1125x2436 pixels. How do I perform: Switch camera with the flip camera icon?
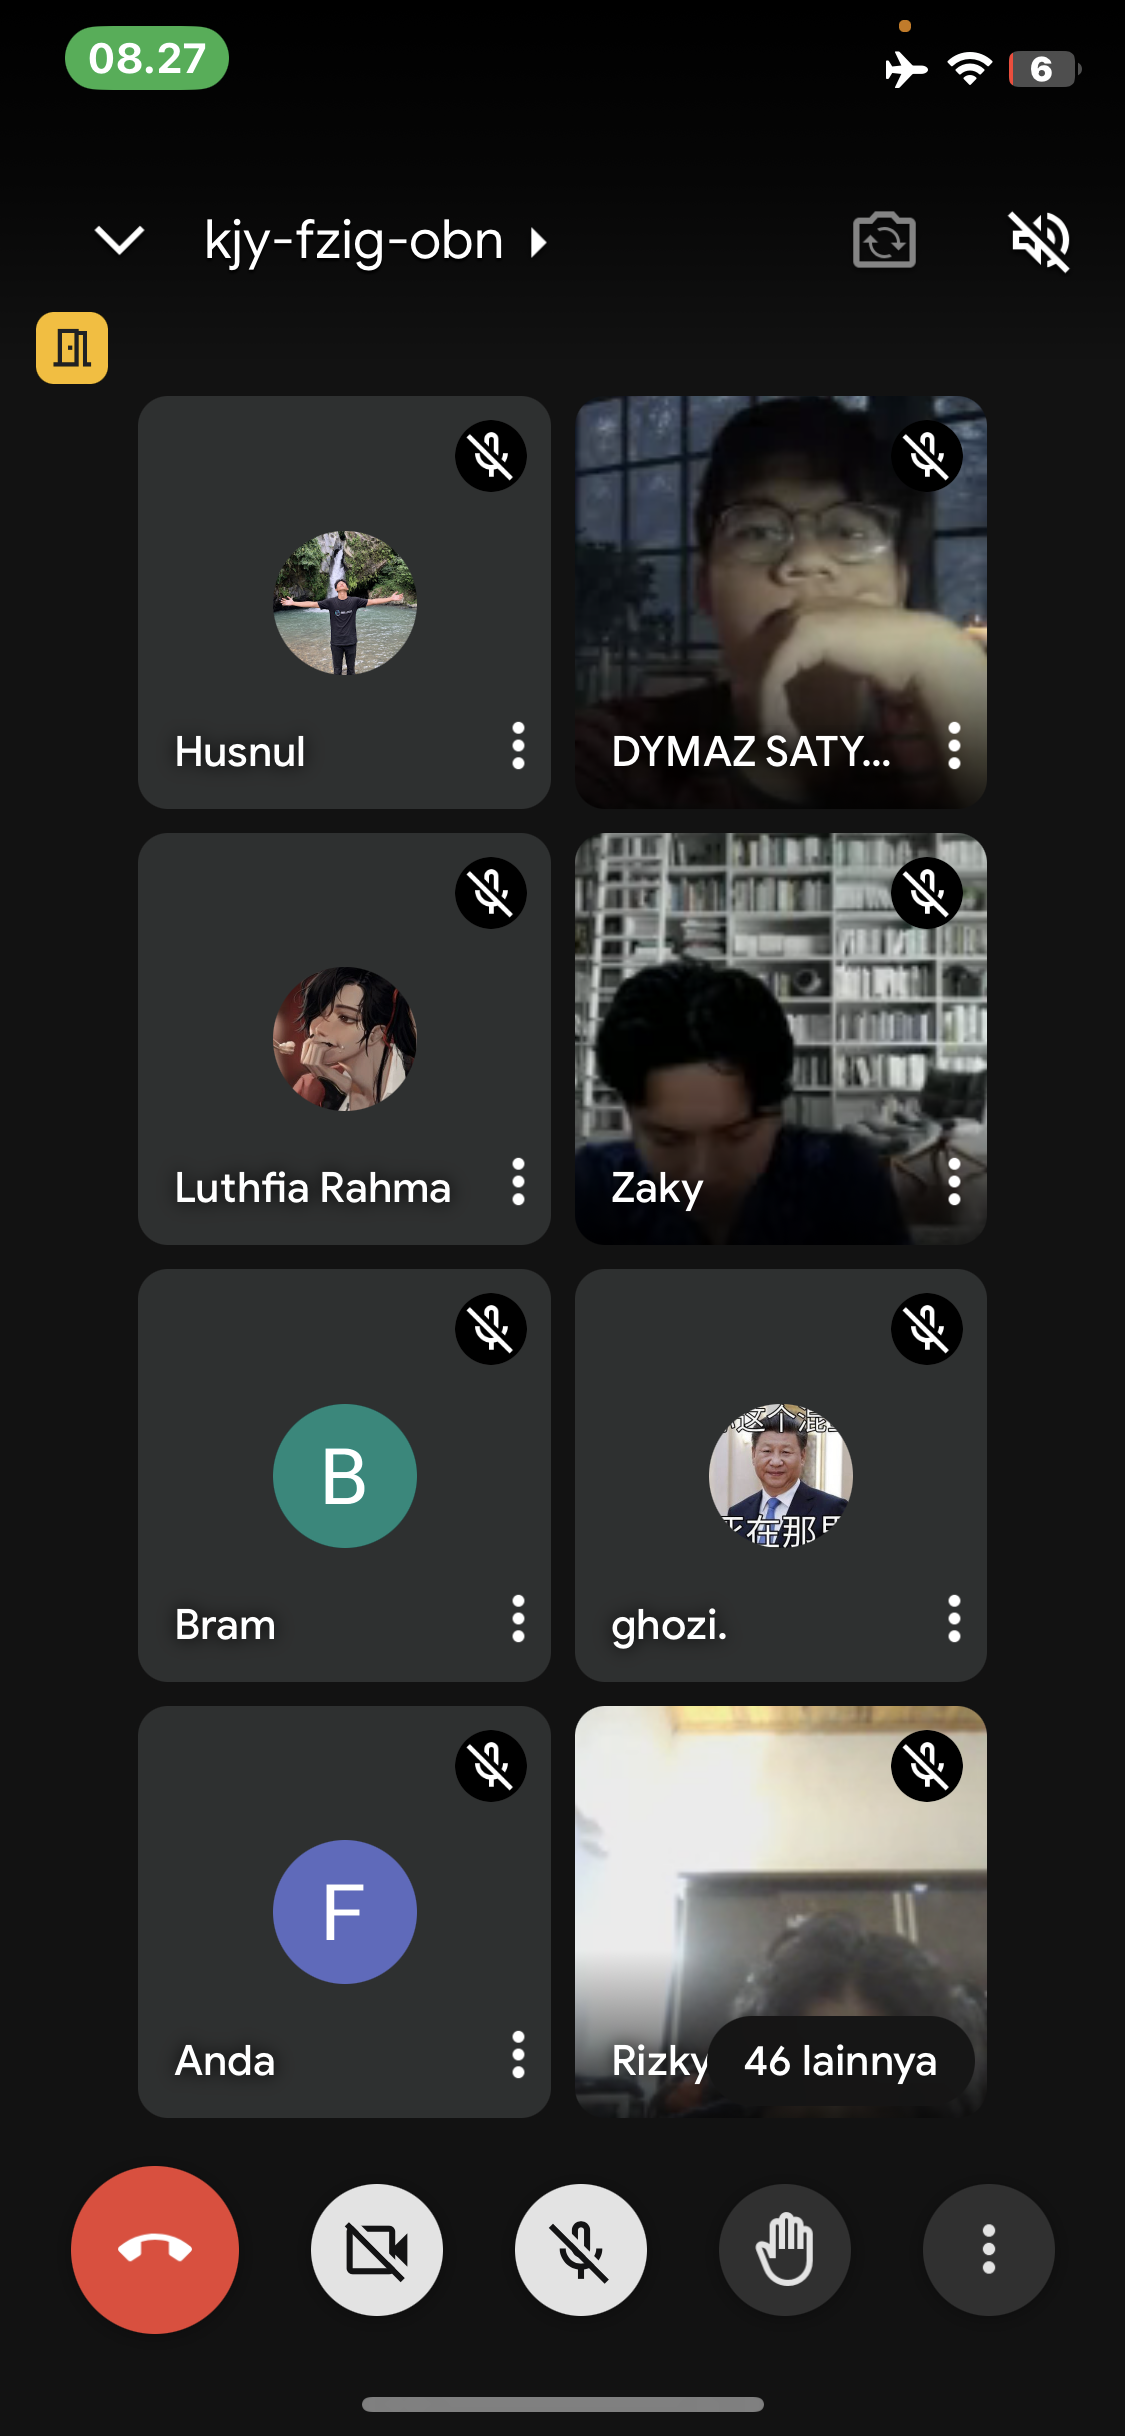pos(884,240)
